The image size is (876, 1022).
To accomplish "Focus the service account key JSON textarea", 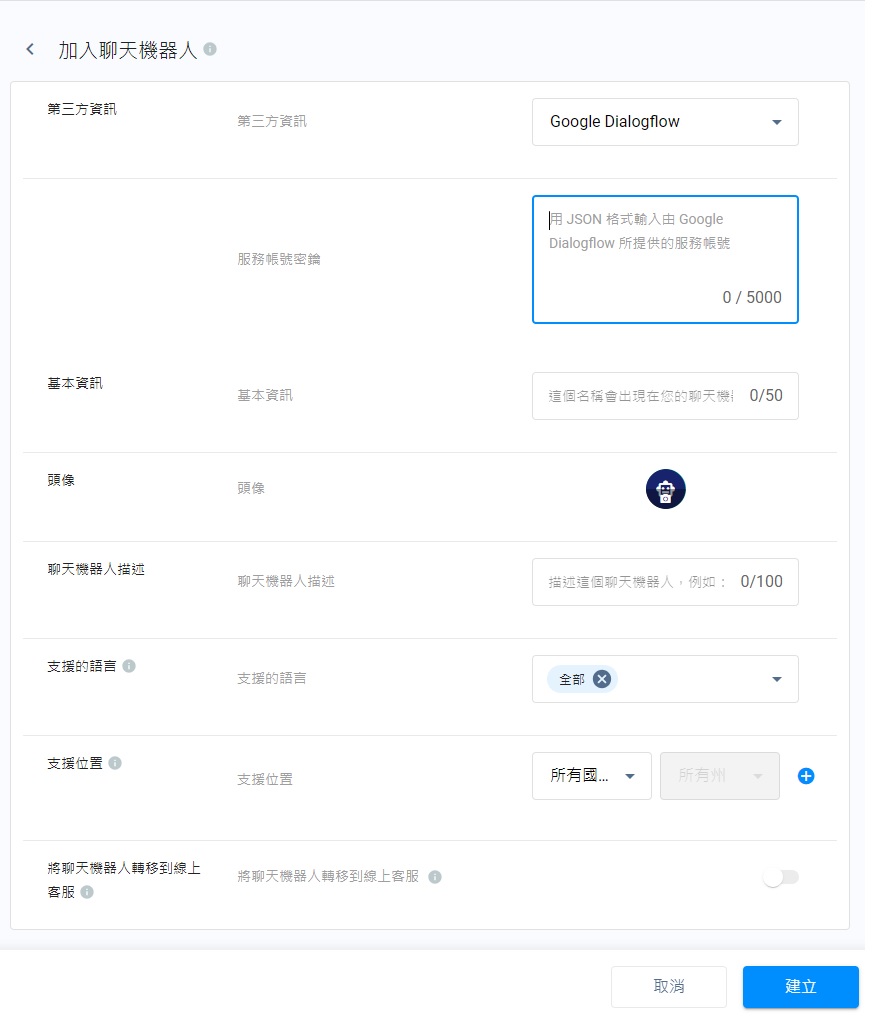I will 665,259.
